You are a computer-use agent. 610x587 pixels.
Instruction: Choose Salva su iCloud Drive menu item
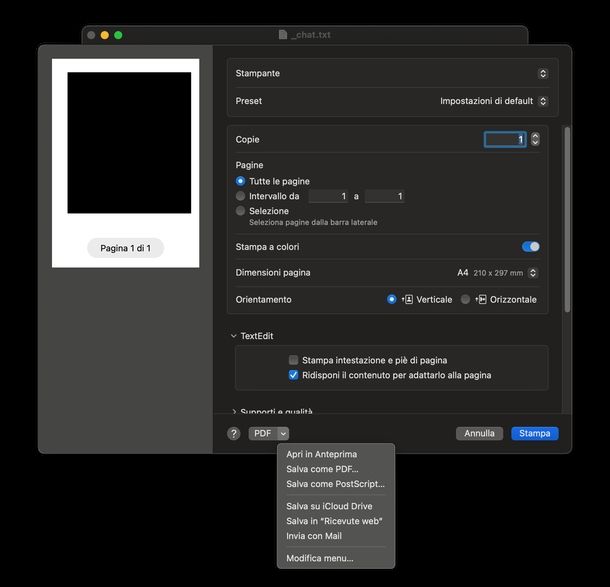click(x=329, y=506)
